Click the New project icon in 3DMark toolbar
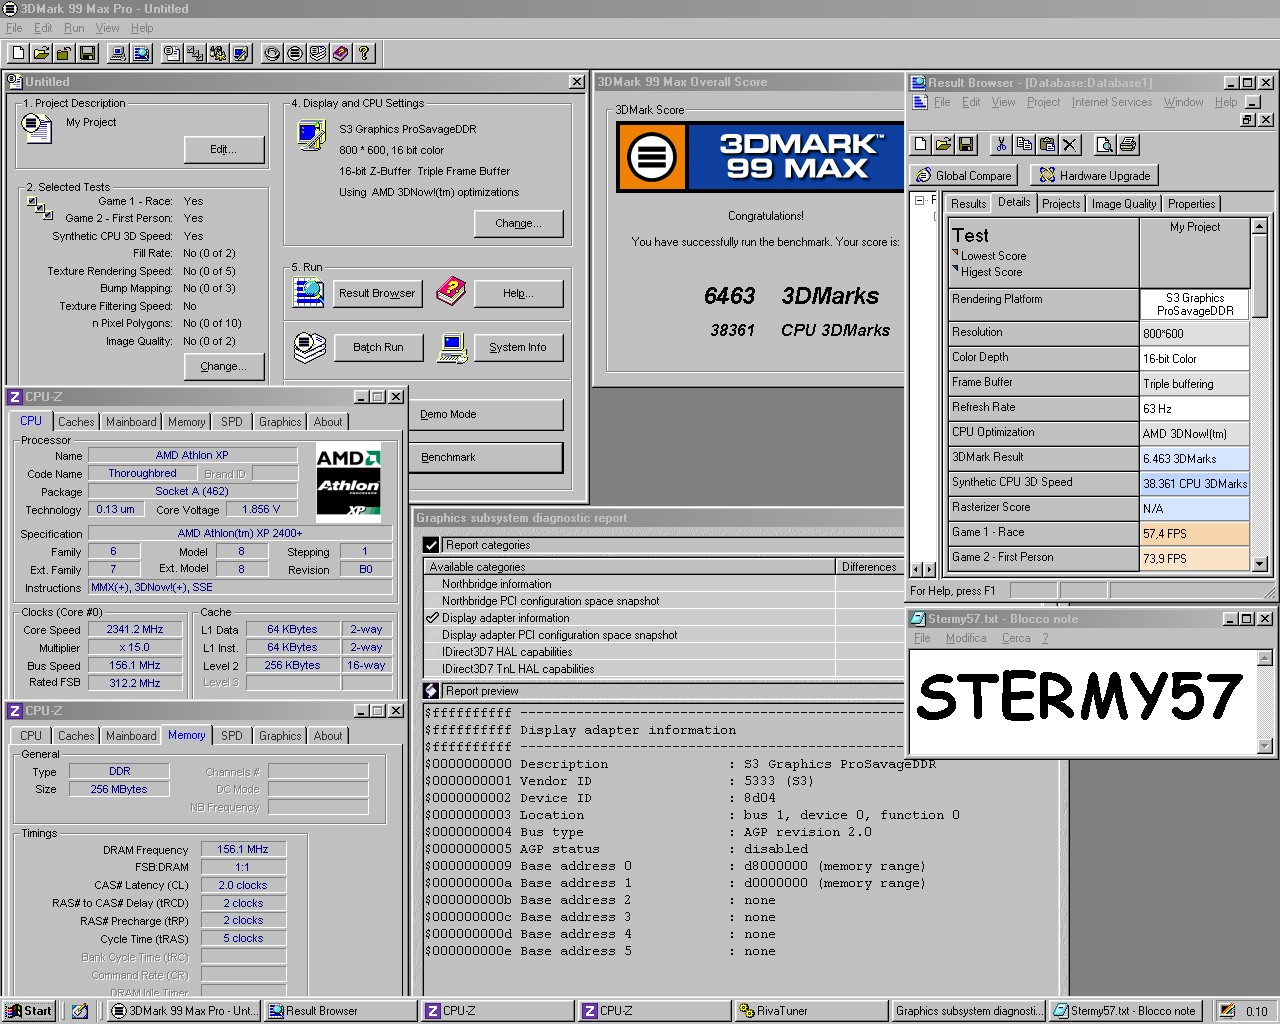This screenshot has width=1280, height=1024. 18,53
